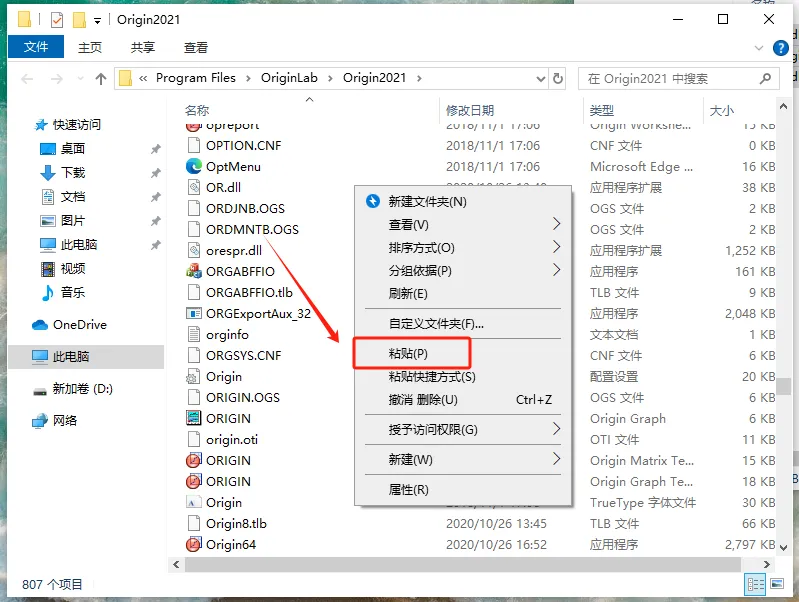799x602 pixels.
Task: Choose 粘贴(P) from context menu
Action: [463, 353]
